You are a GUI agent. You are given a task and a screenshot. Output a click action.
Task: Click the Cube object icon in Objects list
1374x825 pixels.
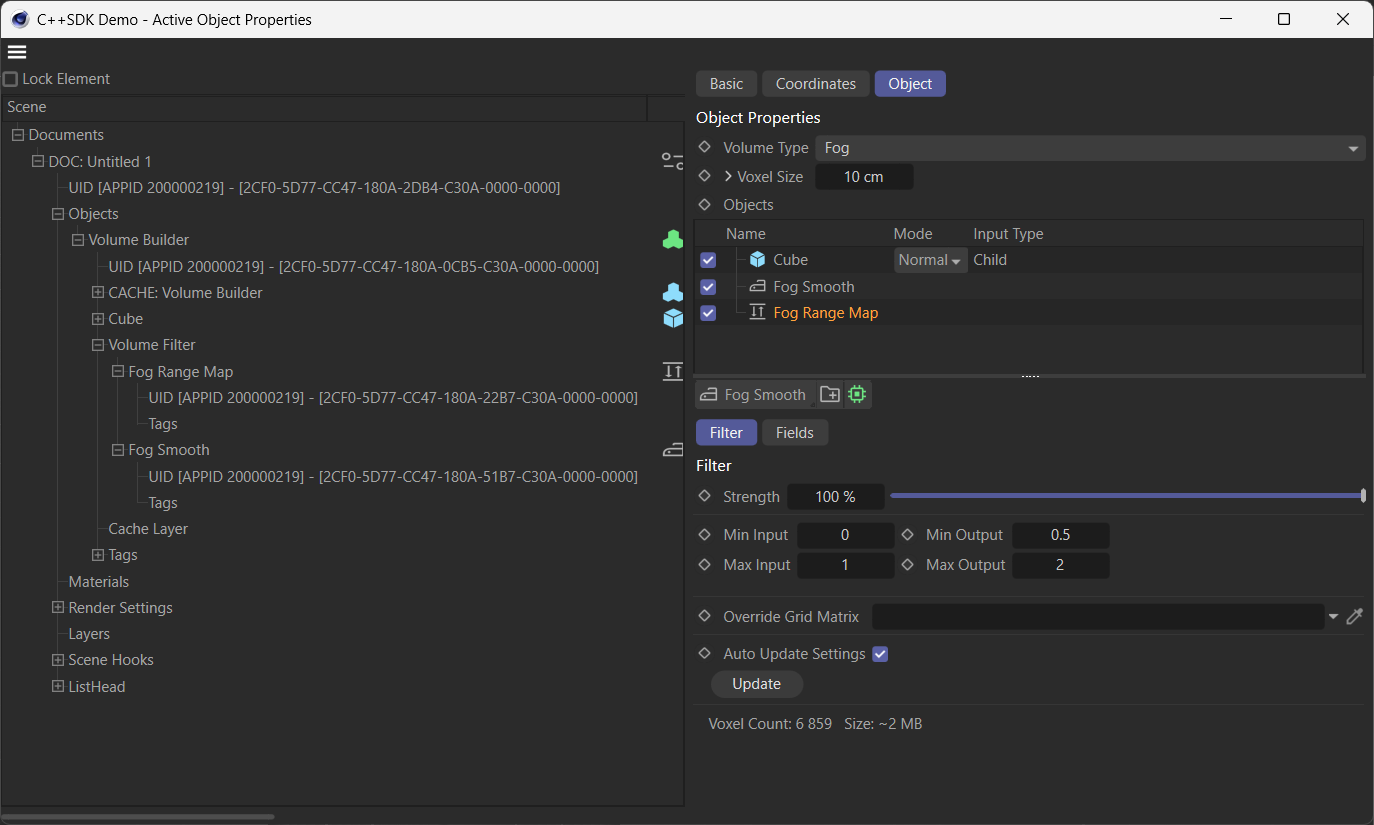pyautogui.click(x=757, y=260)
